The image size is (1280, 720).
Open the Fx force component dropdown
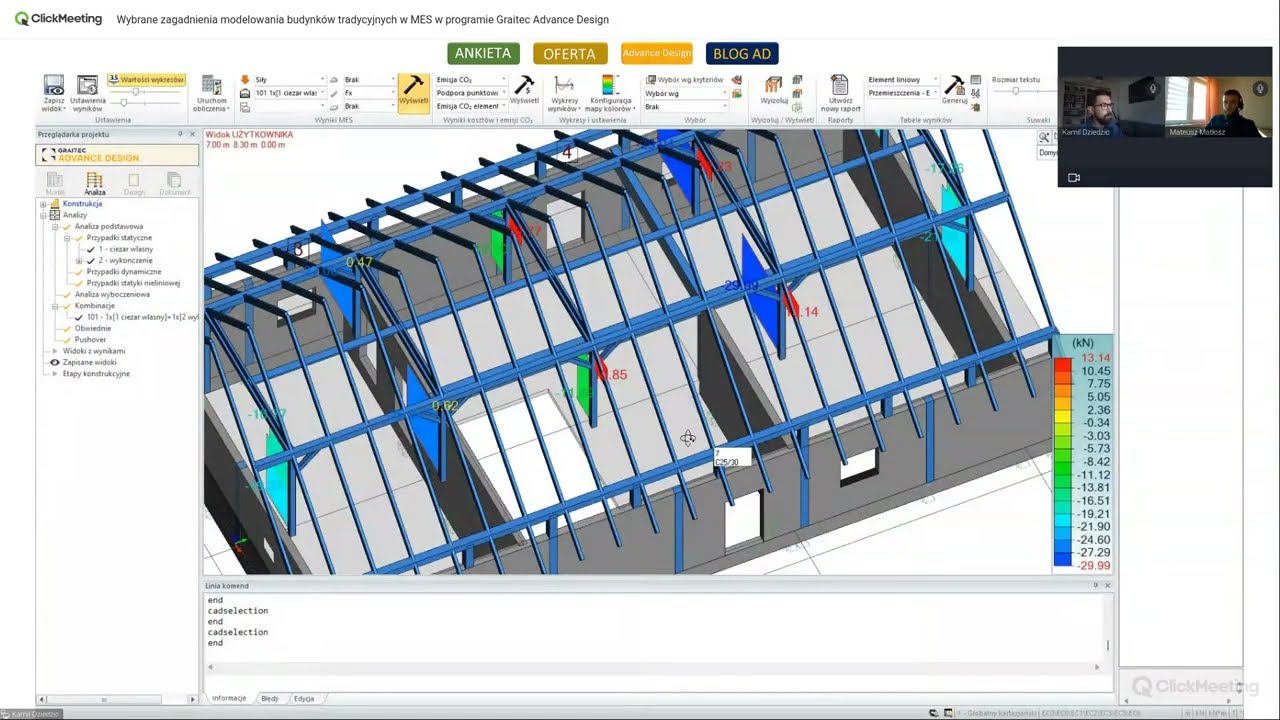(369, 93)
